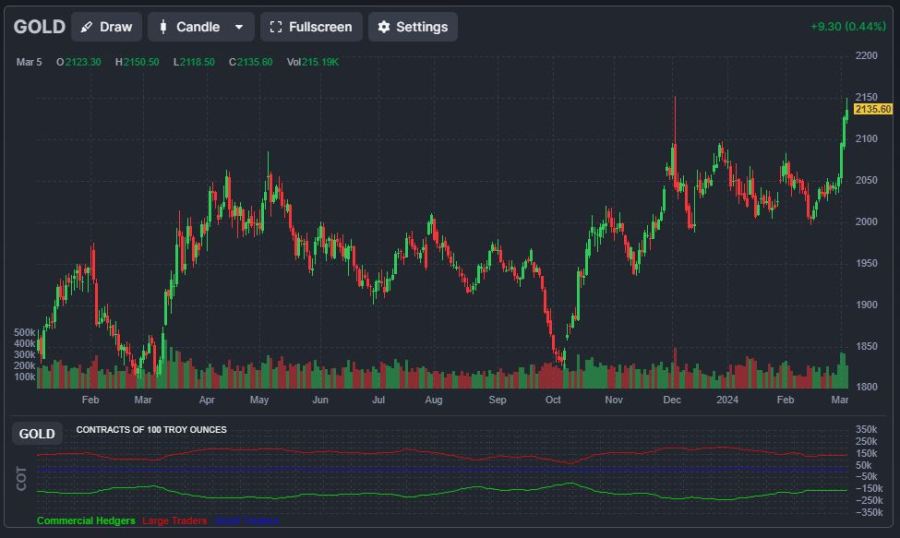
Task: Click the CONTRACTS OF 100 TROY OUNCES heading
Action: coord(151,430)
